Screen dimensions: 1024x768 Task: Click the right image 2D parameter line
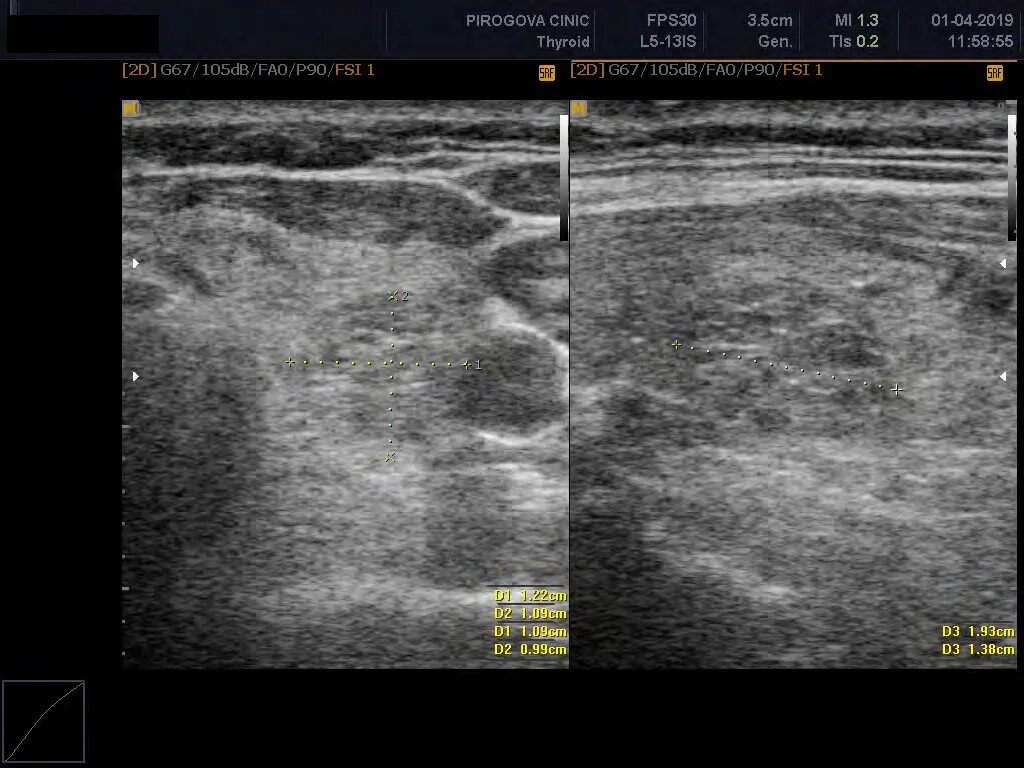pos(696,70)
